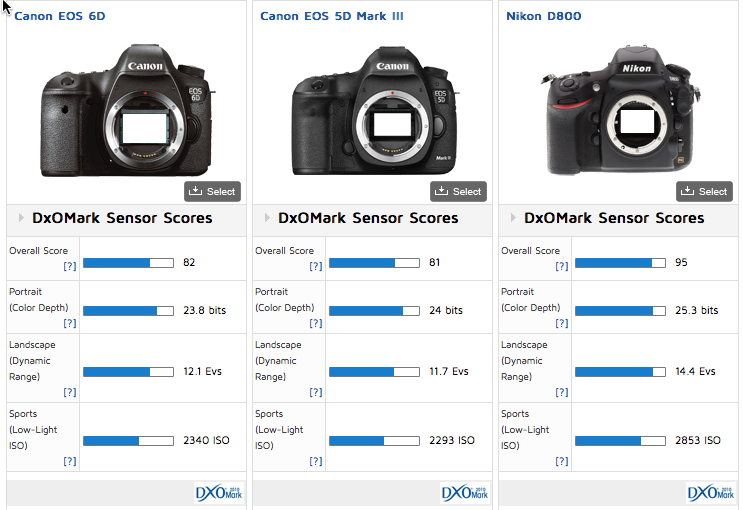The height and width of the screenshot is (510, 743).
Task: Select the Nikon D800 camera
Action: [704, 191]
